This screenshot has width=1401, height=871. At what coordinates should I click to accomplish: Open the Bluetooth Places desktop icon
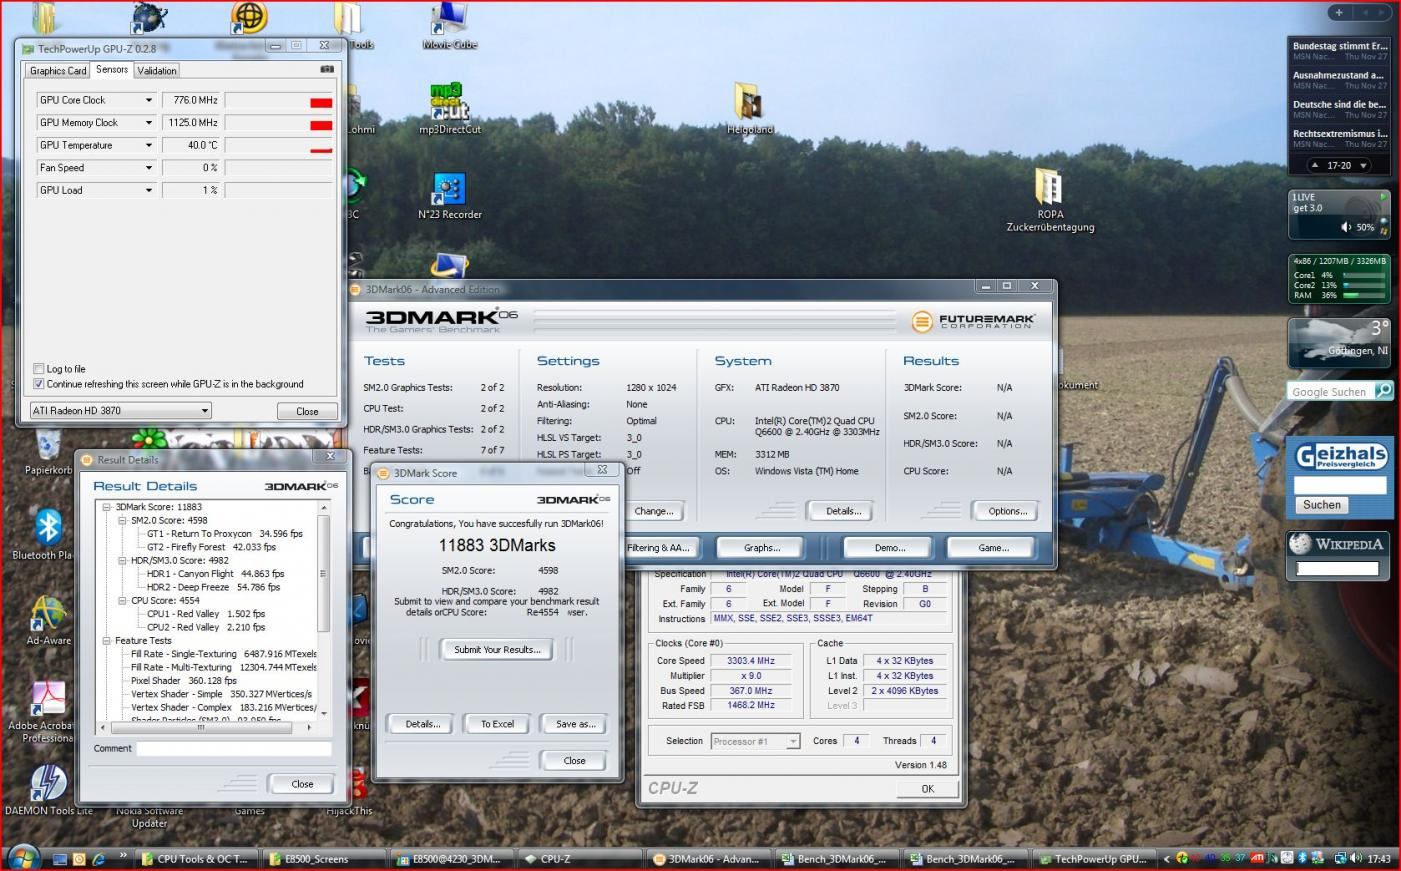[48, 527]
